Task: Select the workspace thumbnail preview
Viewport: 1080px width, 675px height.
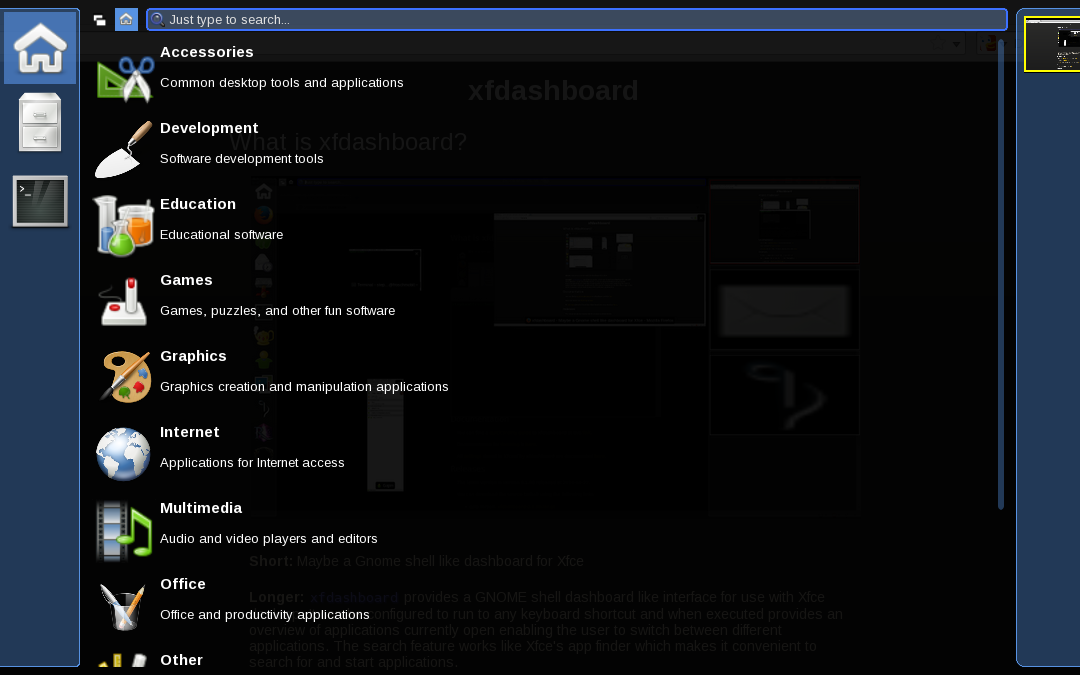Action: click(1052, 45)
